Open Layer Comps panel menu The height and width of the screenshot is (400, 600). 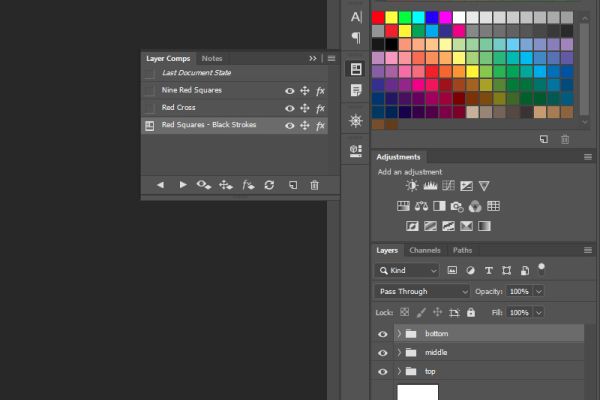331,59
